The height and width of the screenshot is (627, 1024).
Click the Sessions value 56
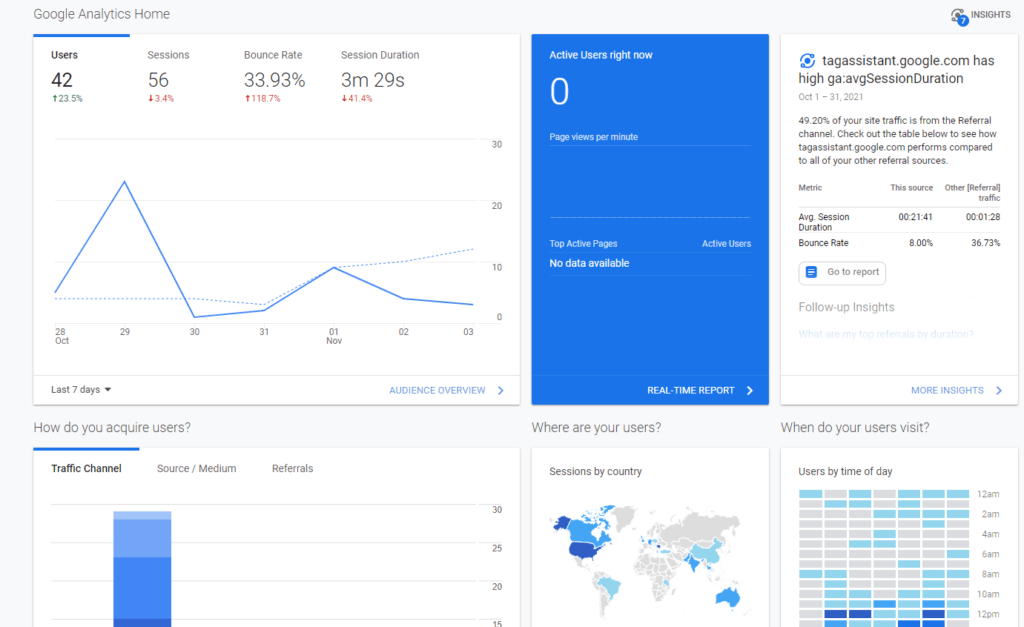pos(158,80)
